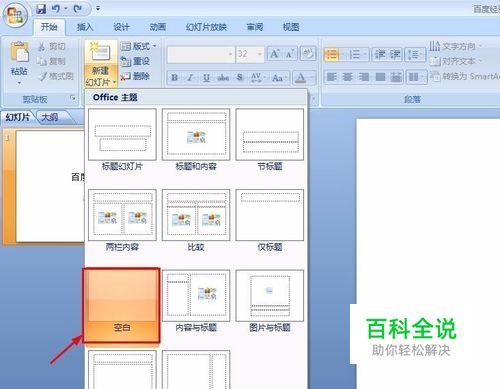Click the 新建幻灯片 icon

100,53
